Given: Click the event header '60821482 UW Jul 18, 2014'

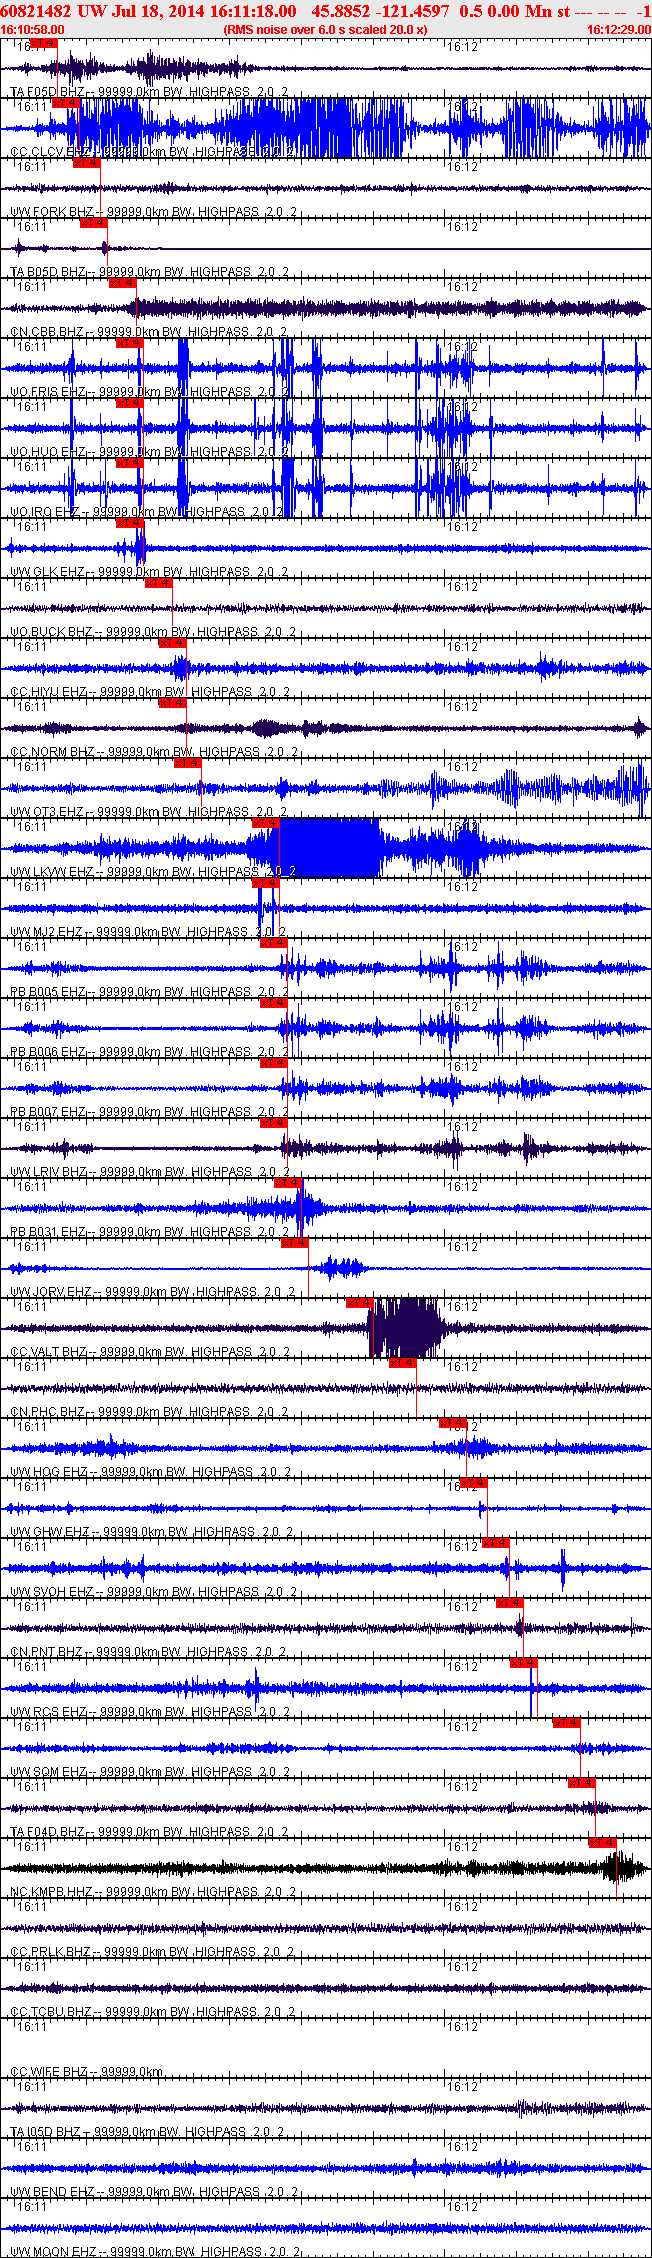Looking at the screenshot, I should (101, 10).
